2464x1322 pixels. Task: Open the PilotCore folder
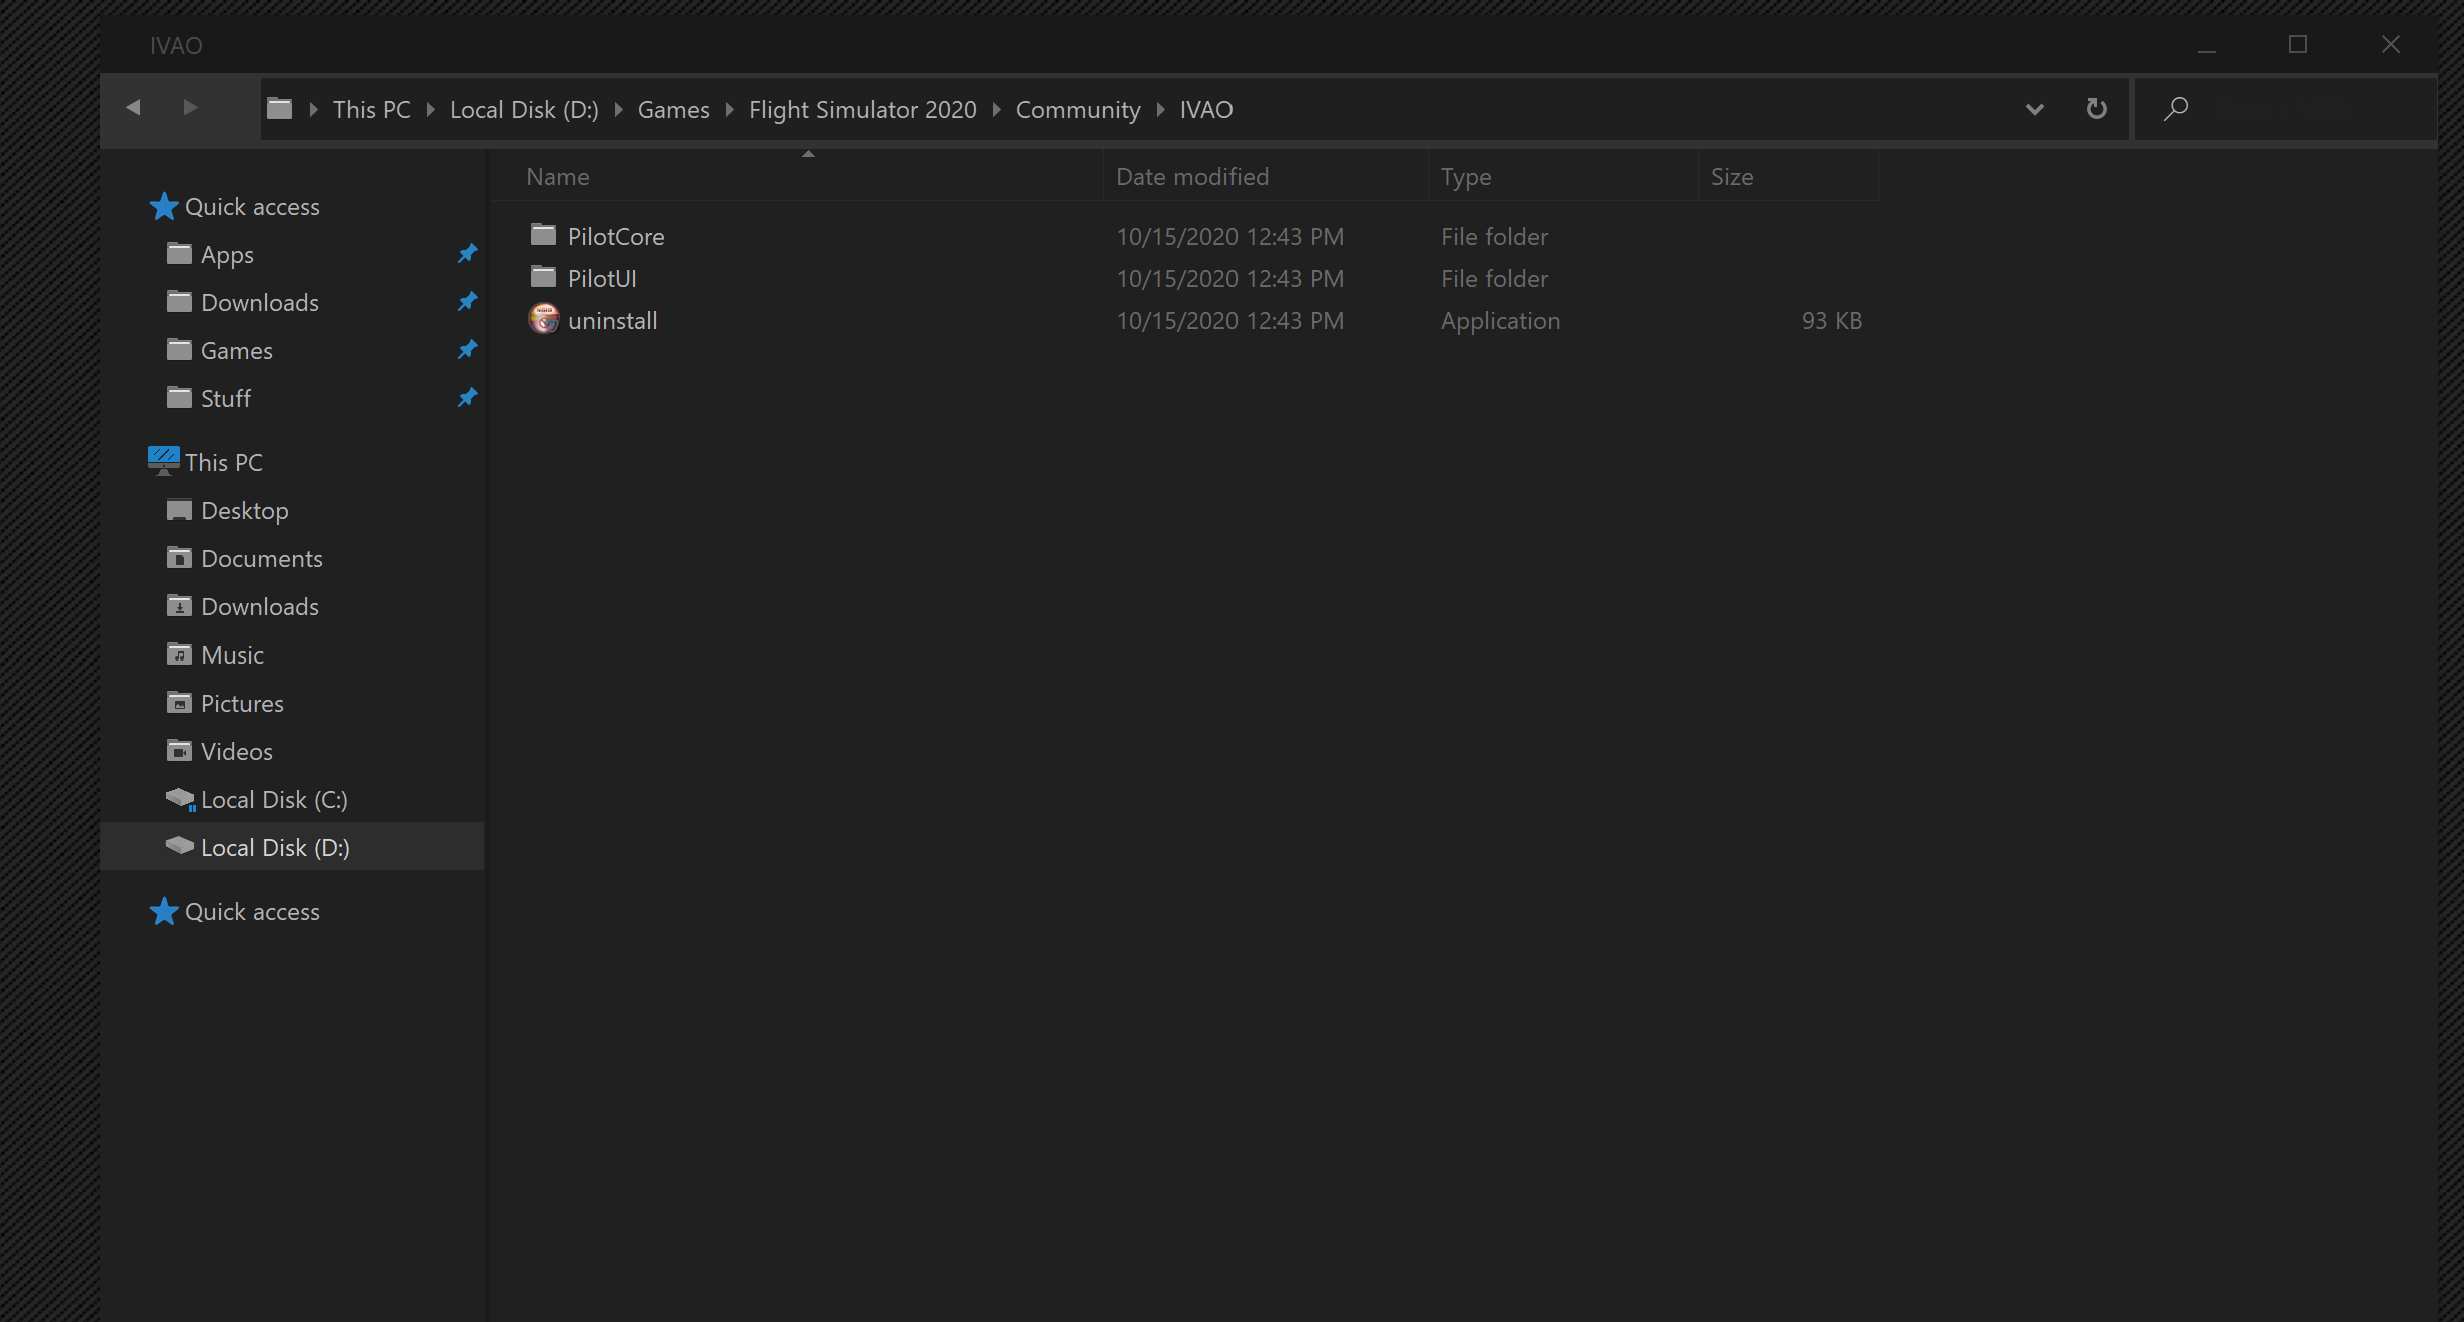point(615,237)
